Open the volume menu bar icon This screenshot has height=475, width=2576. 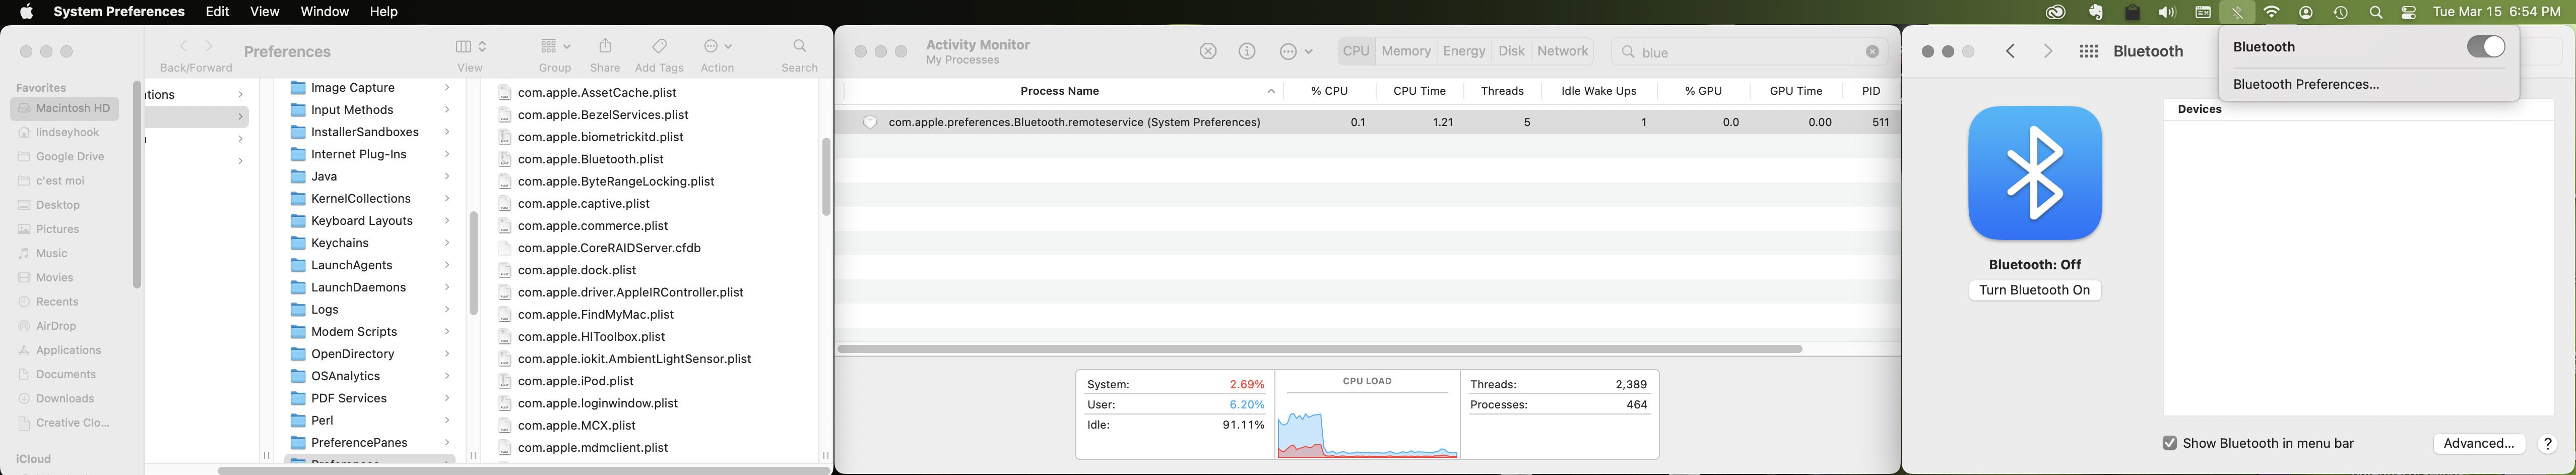(x=2167, y=13)
